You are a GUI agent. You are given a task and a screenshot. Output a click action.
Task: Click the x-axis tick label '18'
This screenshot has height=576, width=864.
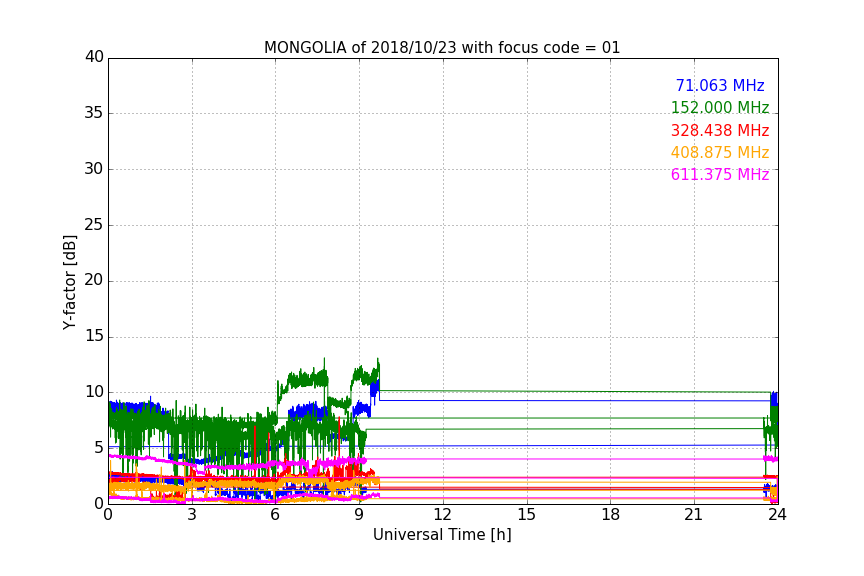coord(611,515)
